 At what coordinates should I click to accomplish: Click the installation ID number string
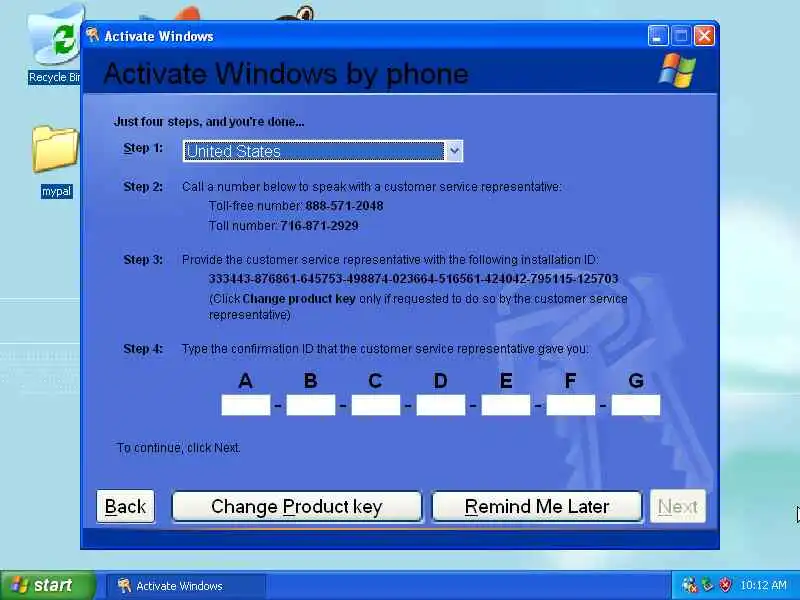(413, 279)
